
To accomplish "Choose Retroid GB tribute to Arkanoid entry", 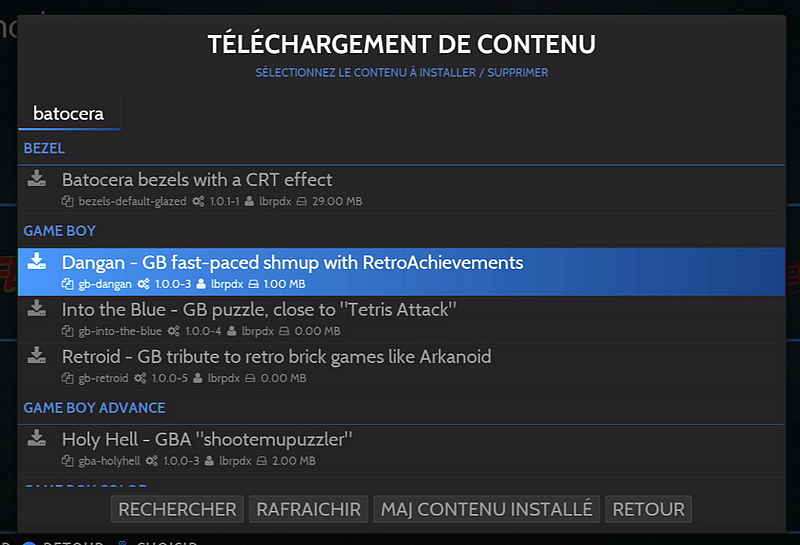I will click(401, 366).
